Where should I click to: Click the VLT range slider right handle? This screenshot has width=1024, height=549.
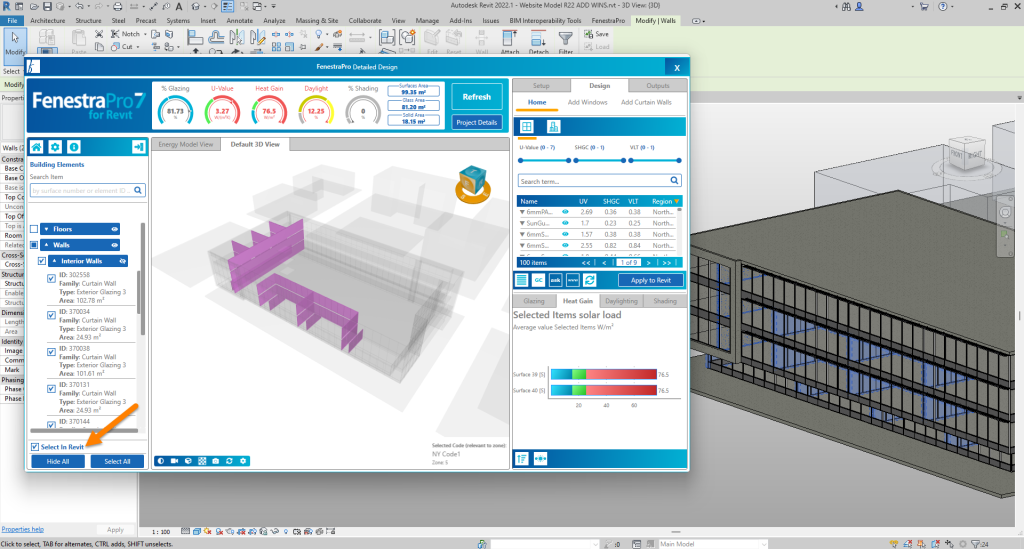[679, 160]
